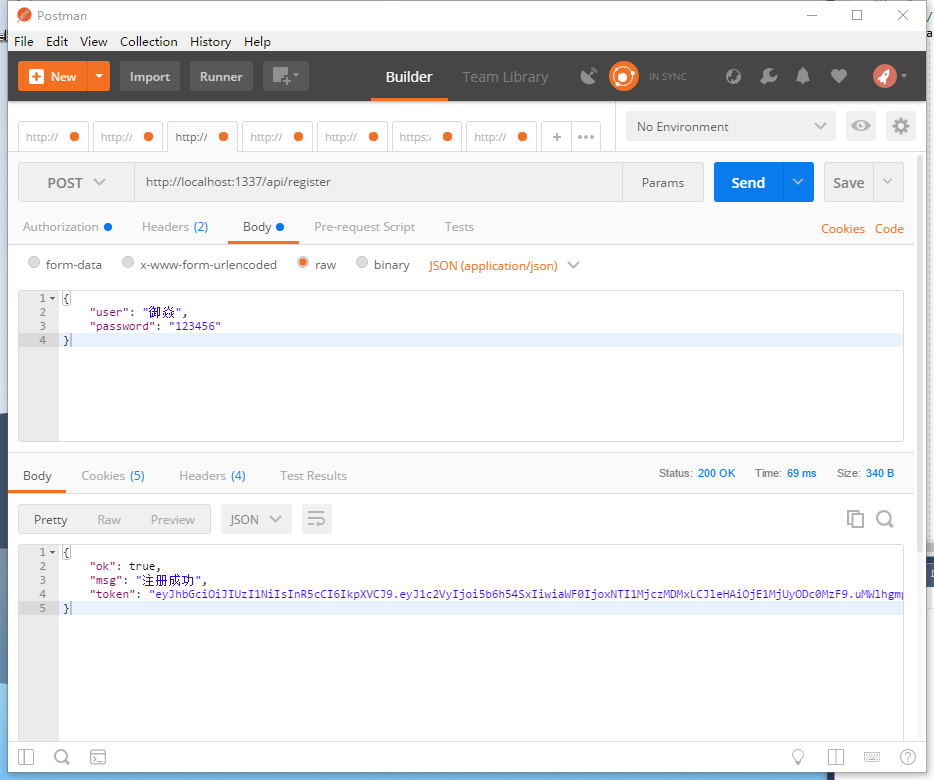Viewport: 934px width, 780px height.
Task: Switch response view to Preview
Action: point(173,520)
